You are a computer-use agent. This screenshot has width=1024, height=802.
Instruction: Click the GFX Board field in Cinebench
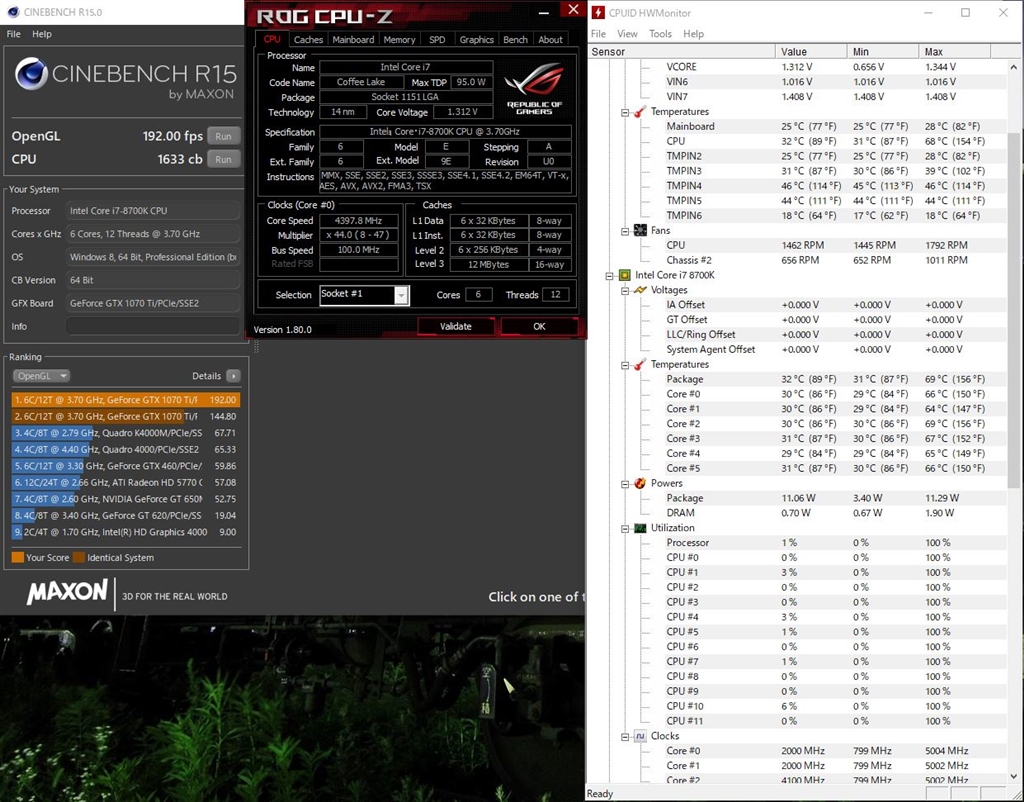tap(153, 303)
